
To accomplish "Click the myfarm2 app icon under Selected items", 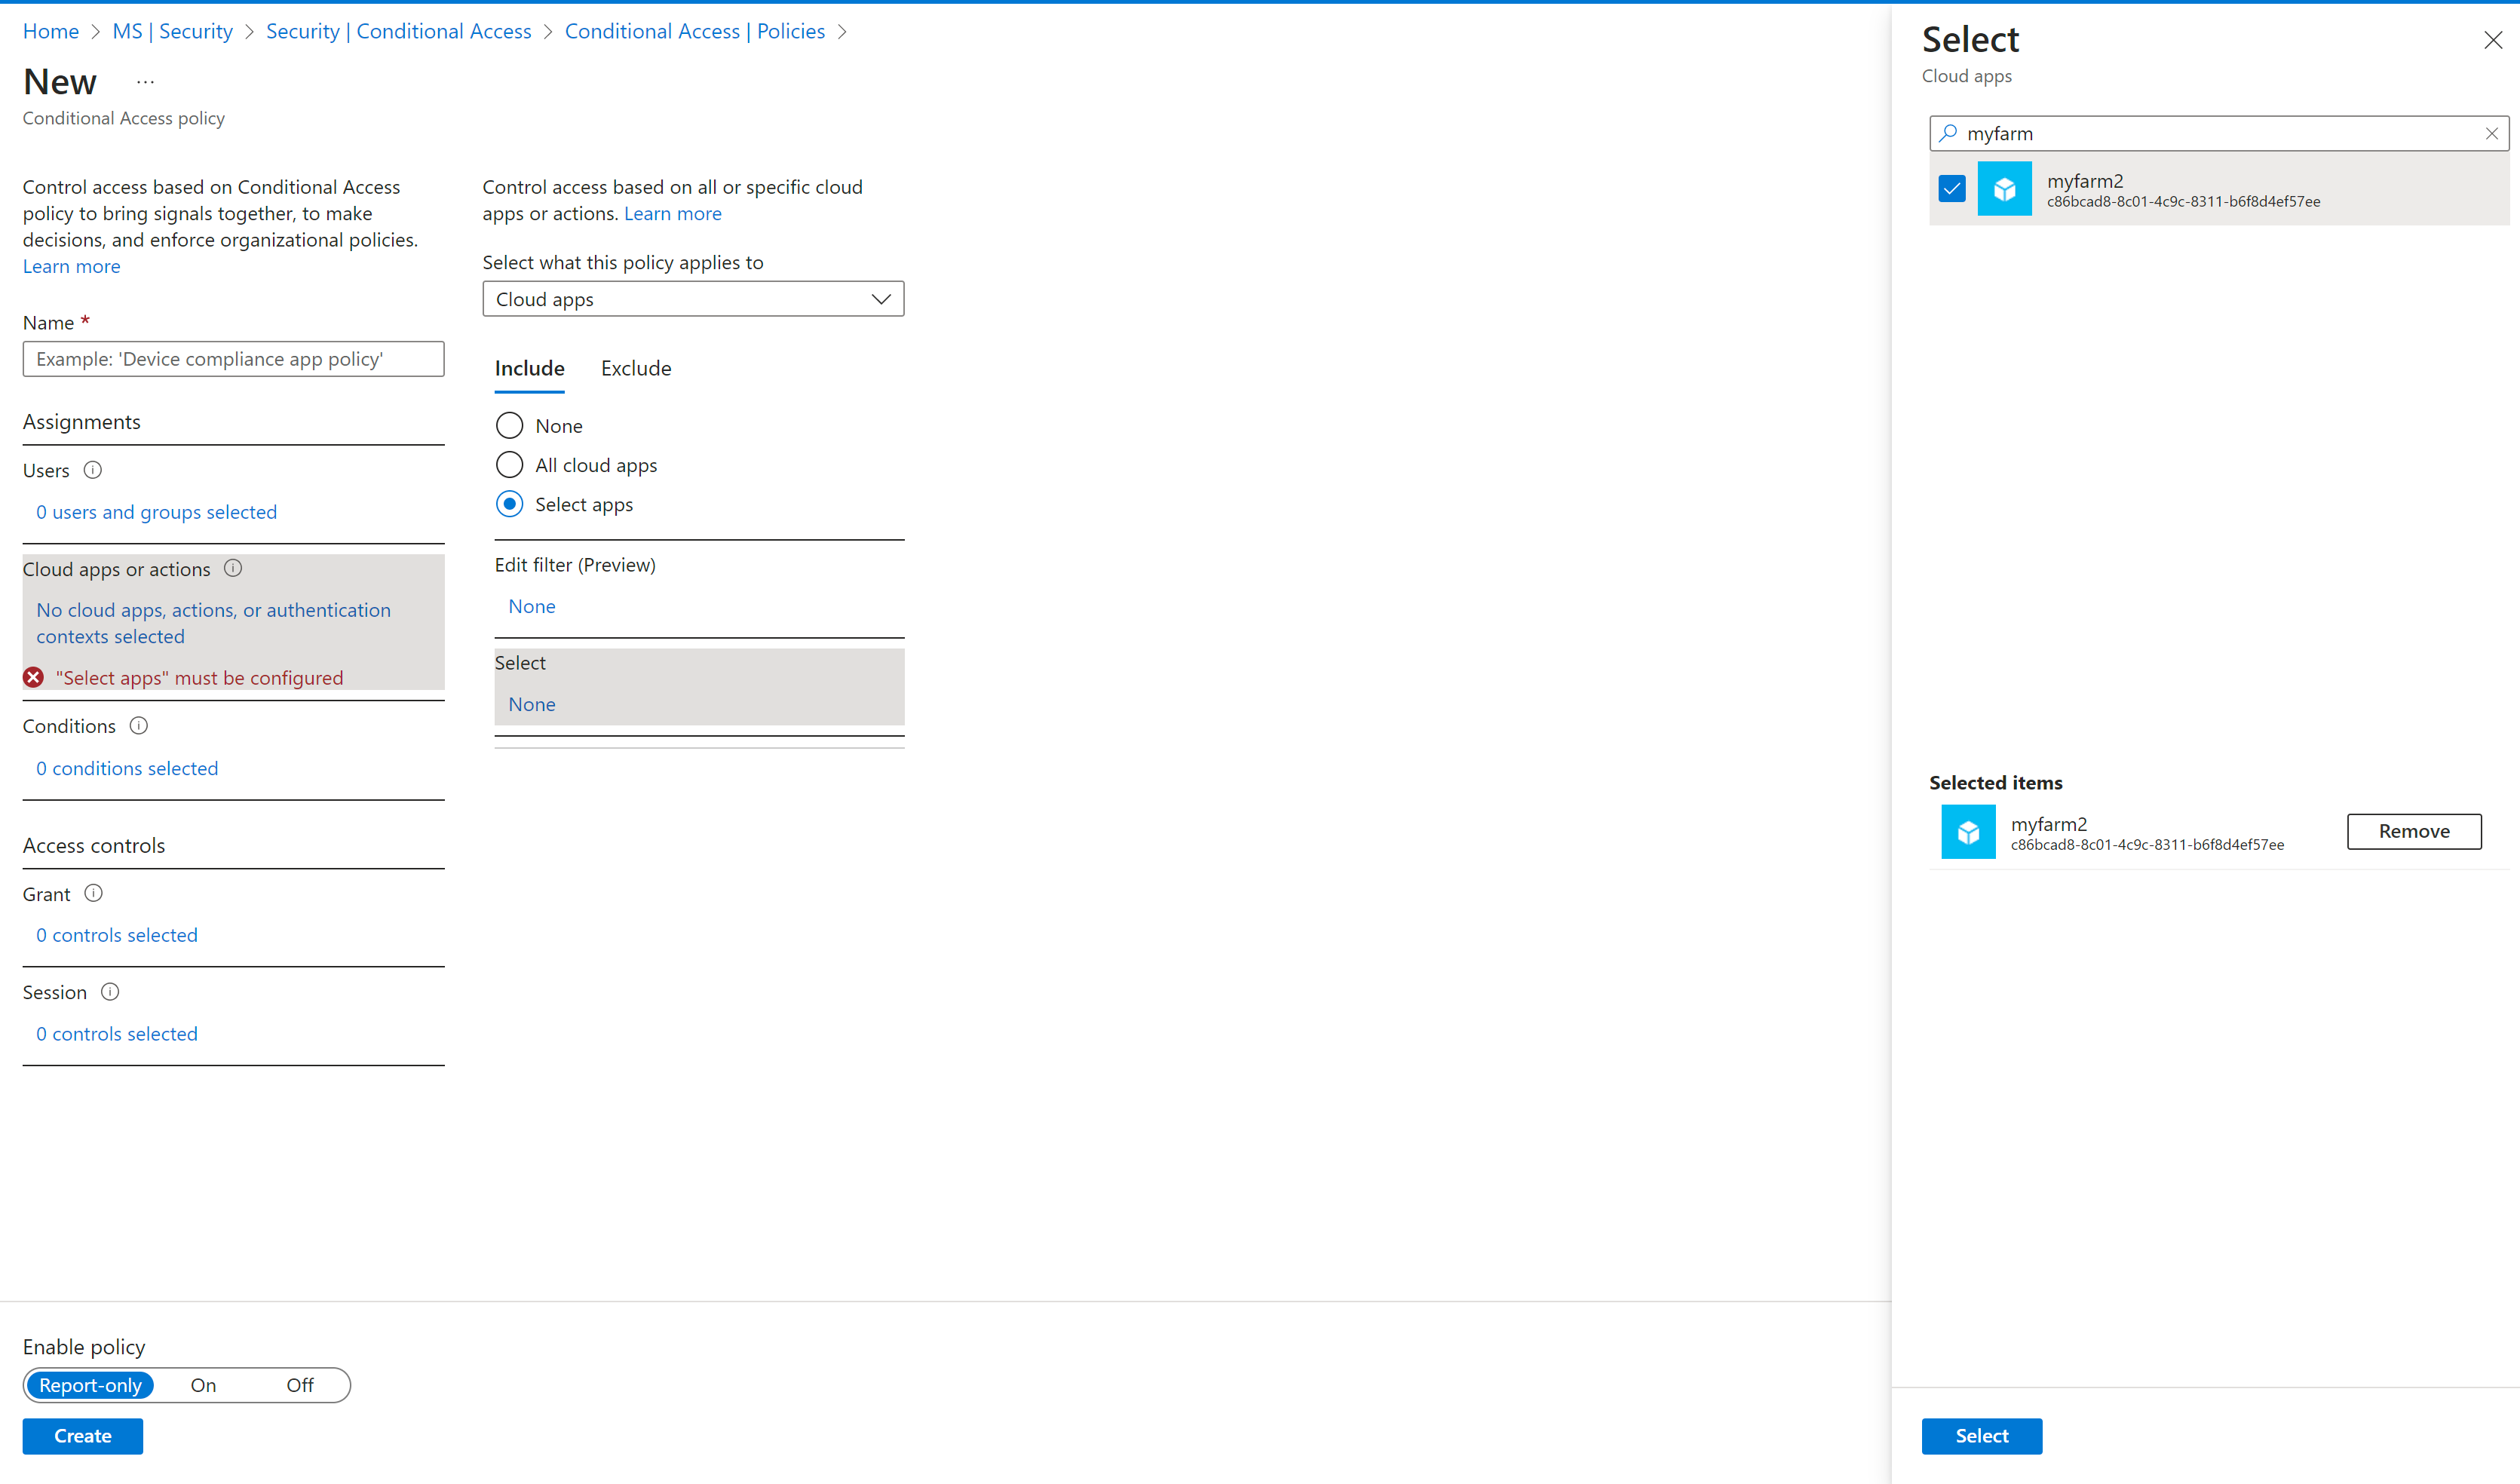I will (x=1968, y=832).
